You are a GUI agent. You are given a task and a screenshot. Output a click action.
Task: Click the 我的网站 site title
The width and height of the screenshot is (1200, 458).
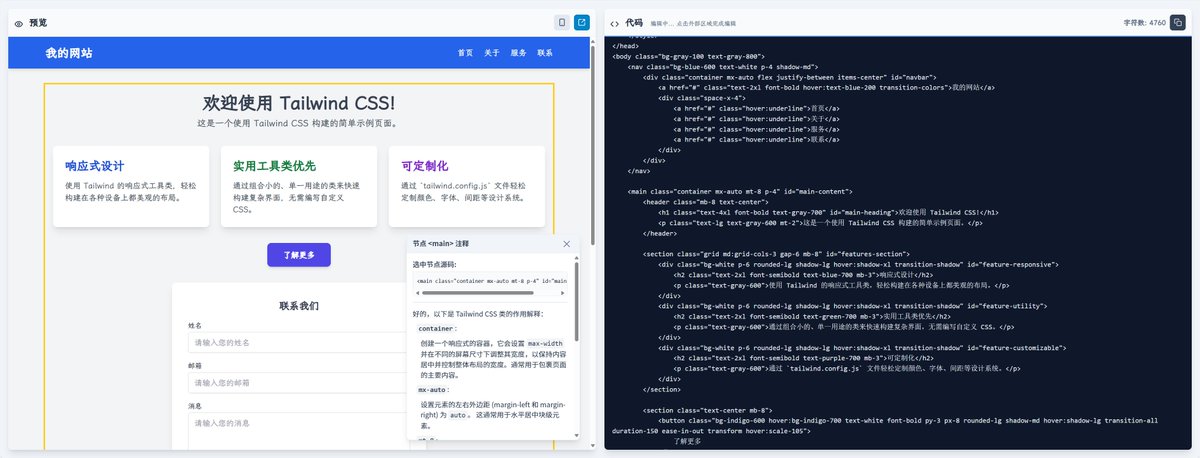pos(69,53)
